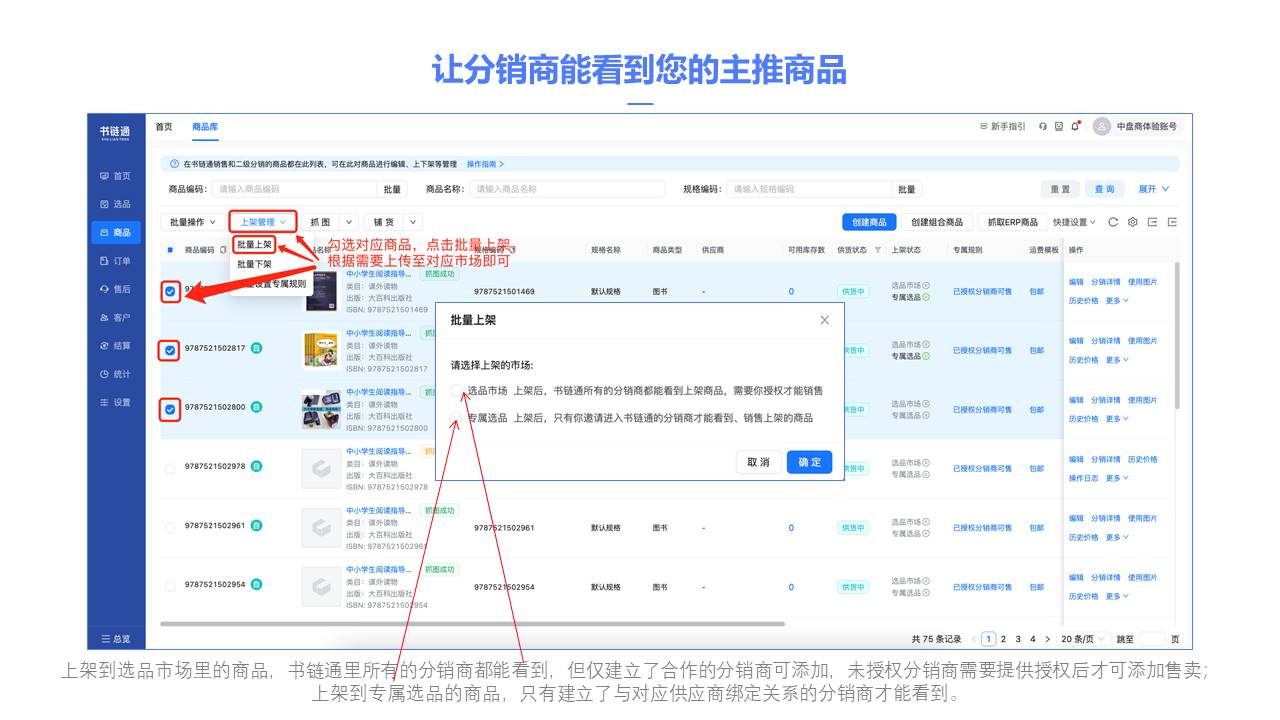Close the 批量上架 dialog with the X
This screenshot has width=1280, height=720.
click(x=824, y=320)
